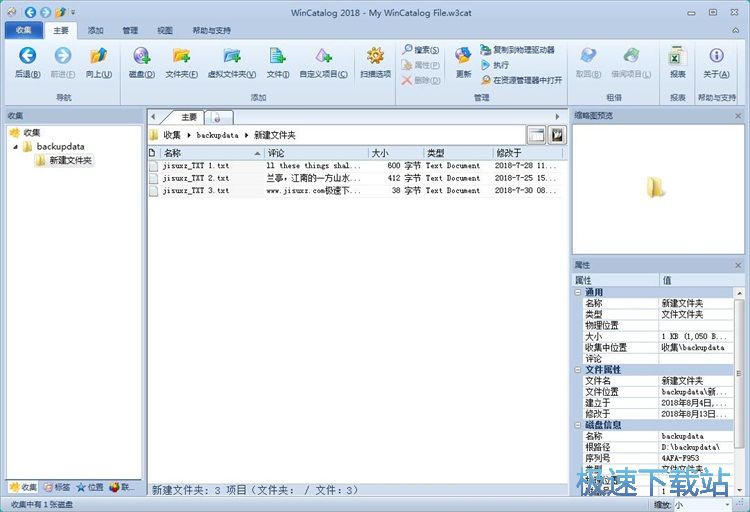Click quick access Back icon in title bar
Screen dimensions: 750x512
point(30,12)
